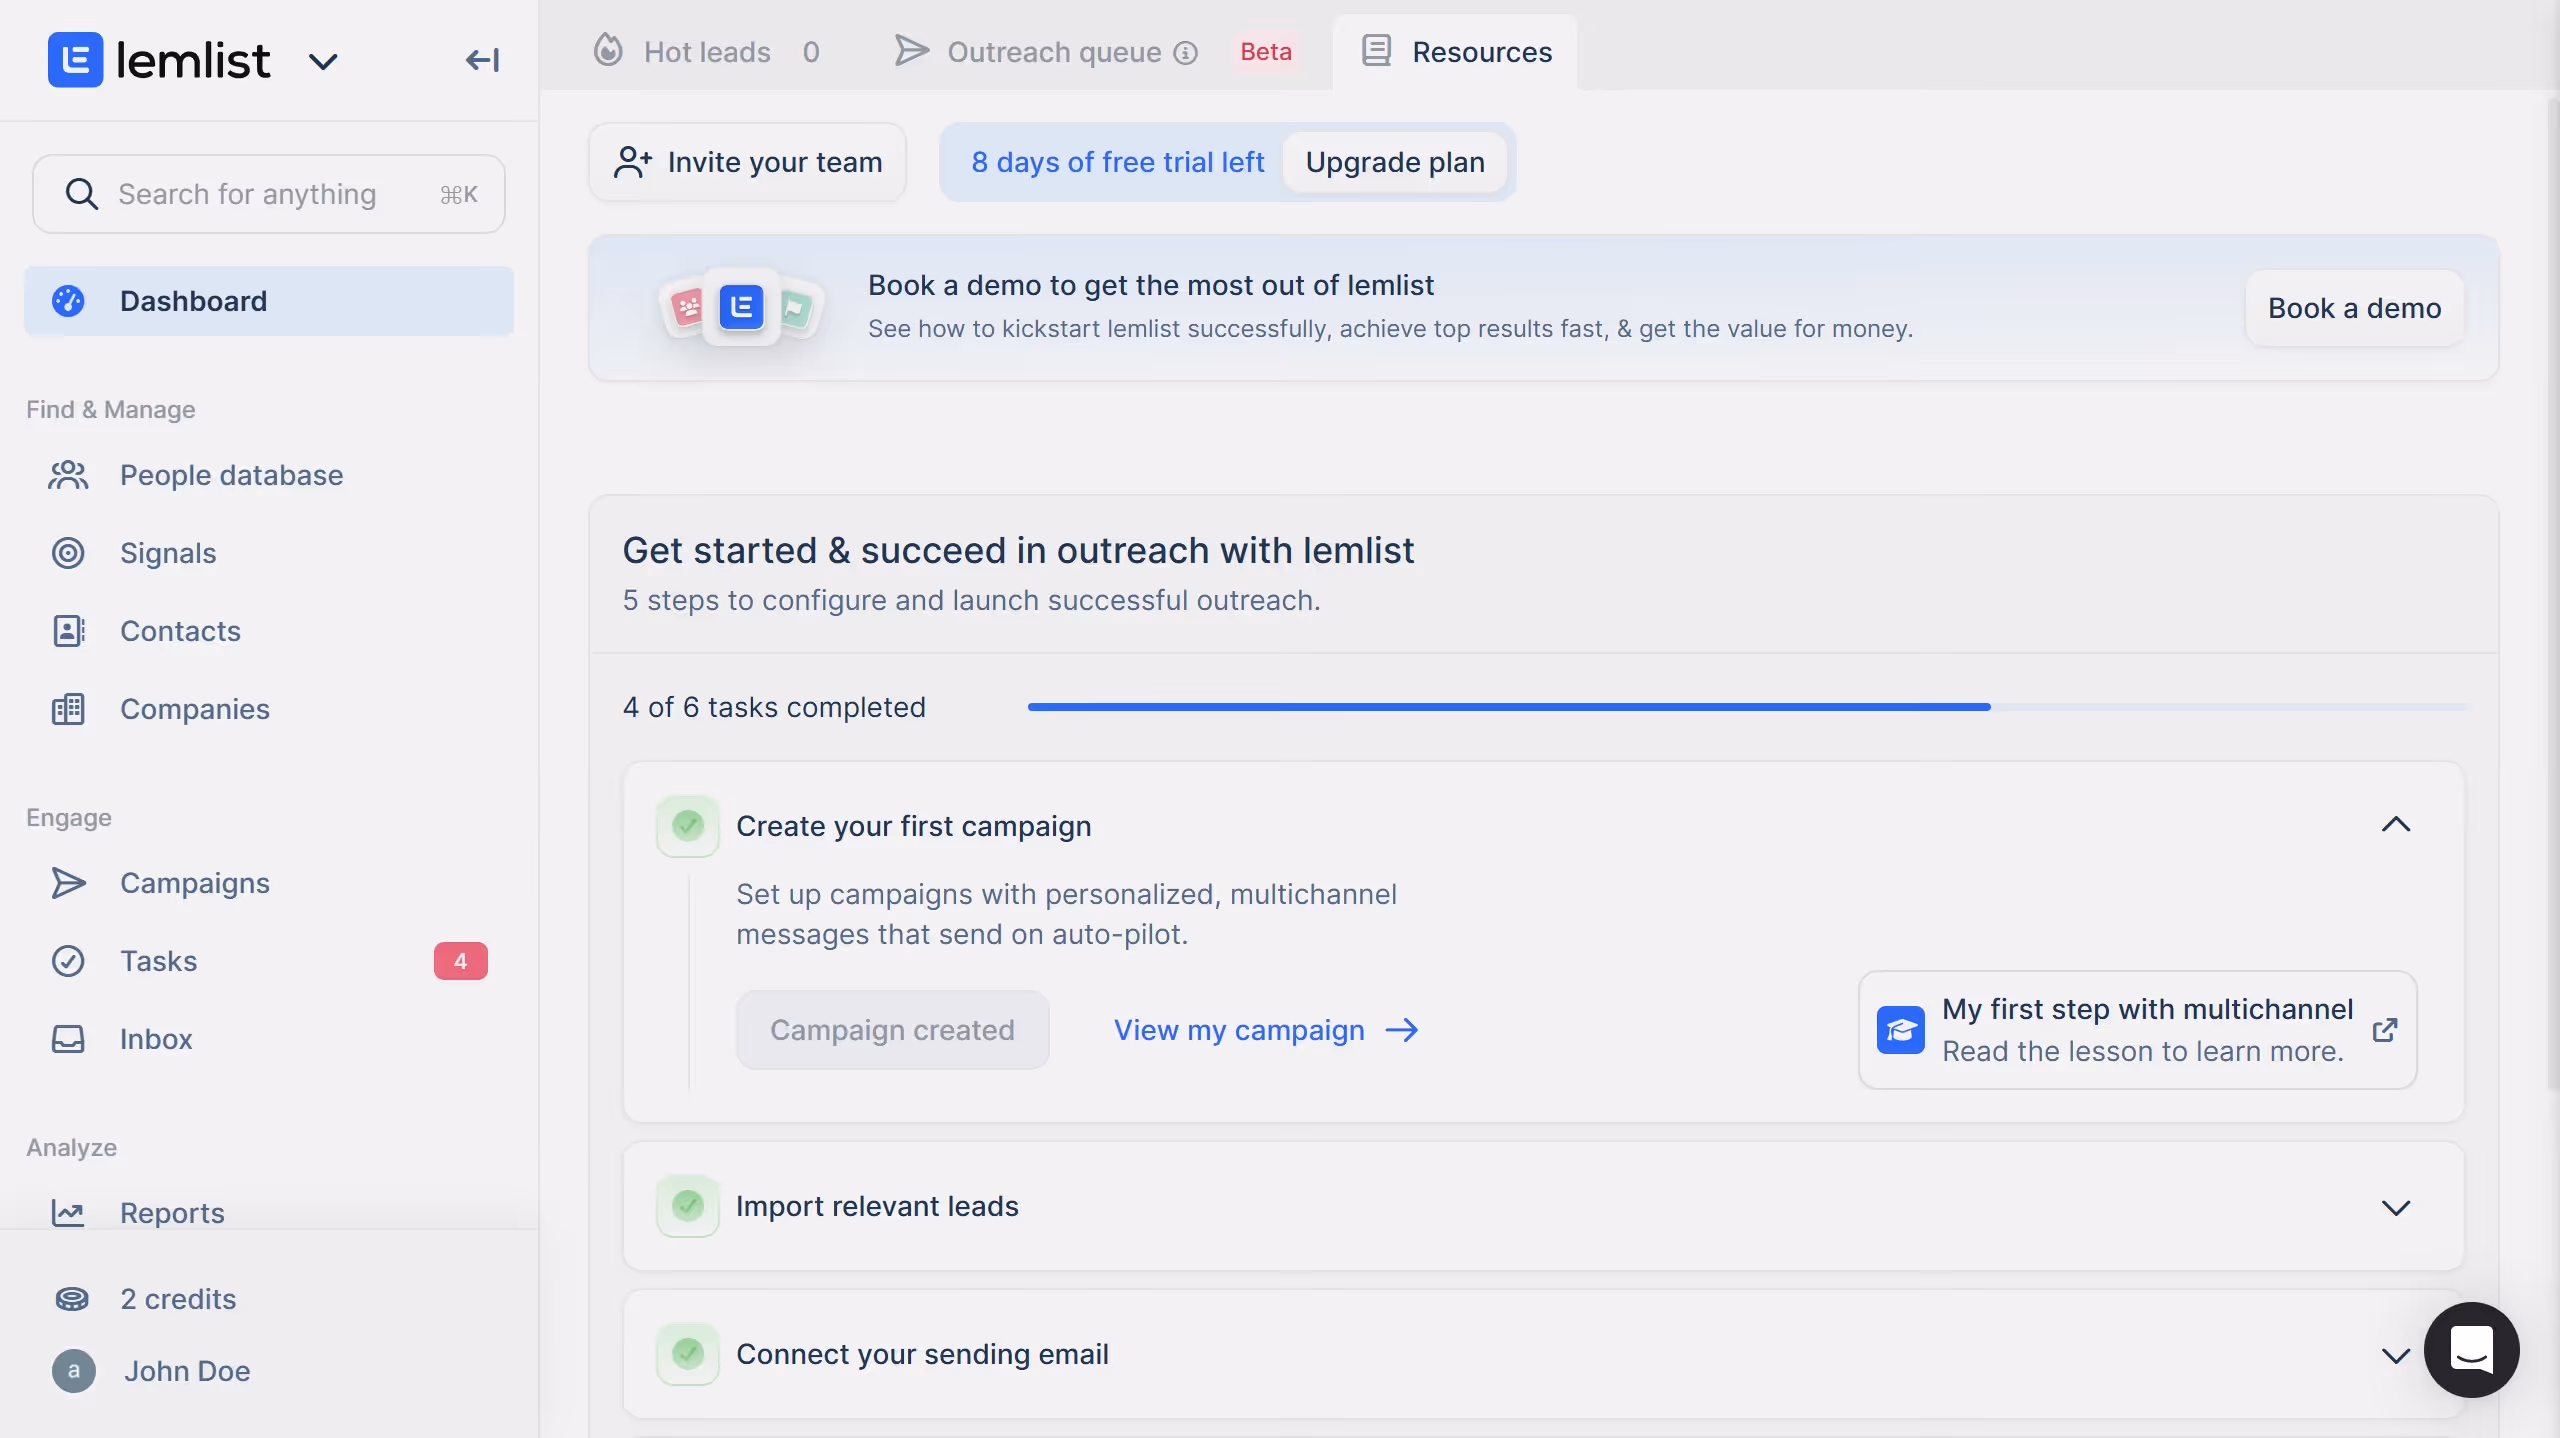Toggle the Import relevant leads checkmark
This screenshot has width=2560, height=1438.
[687, 1206]
